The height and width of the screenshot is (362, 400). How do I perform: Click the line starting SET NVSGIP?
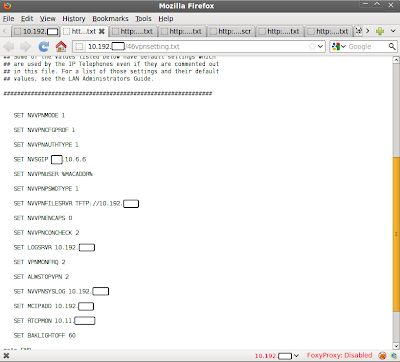click(50, 159)
